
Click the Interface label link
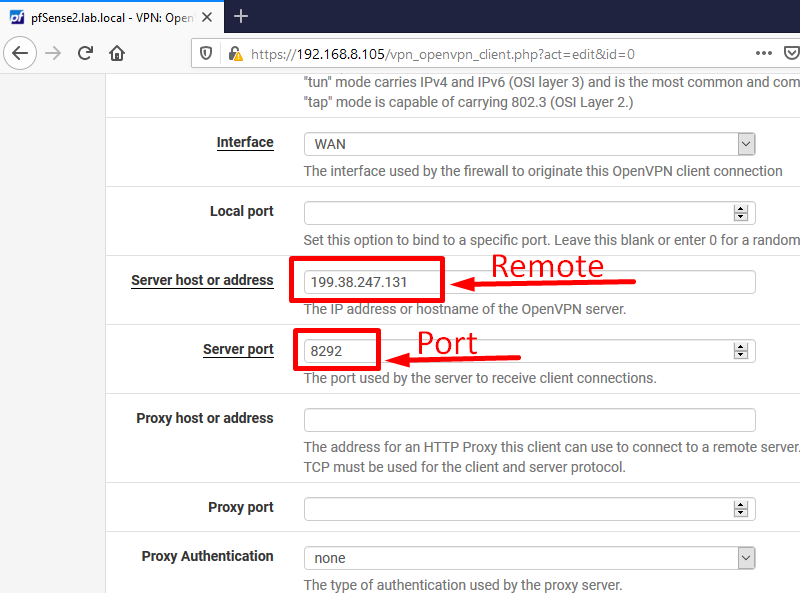point(245,142)
